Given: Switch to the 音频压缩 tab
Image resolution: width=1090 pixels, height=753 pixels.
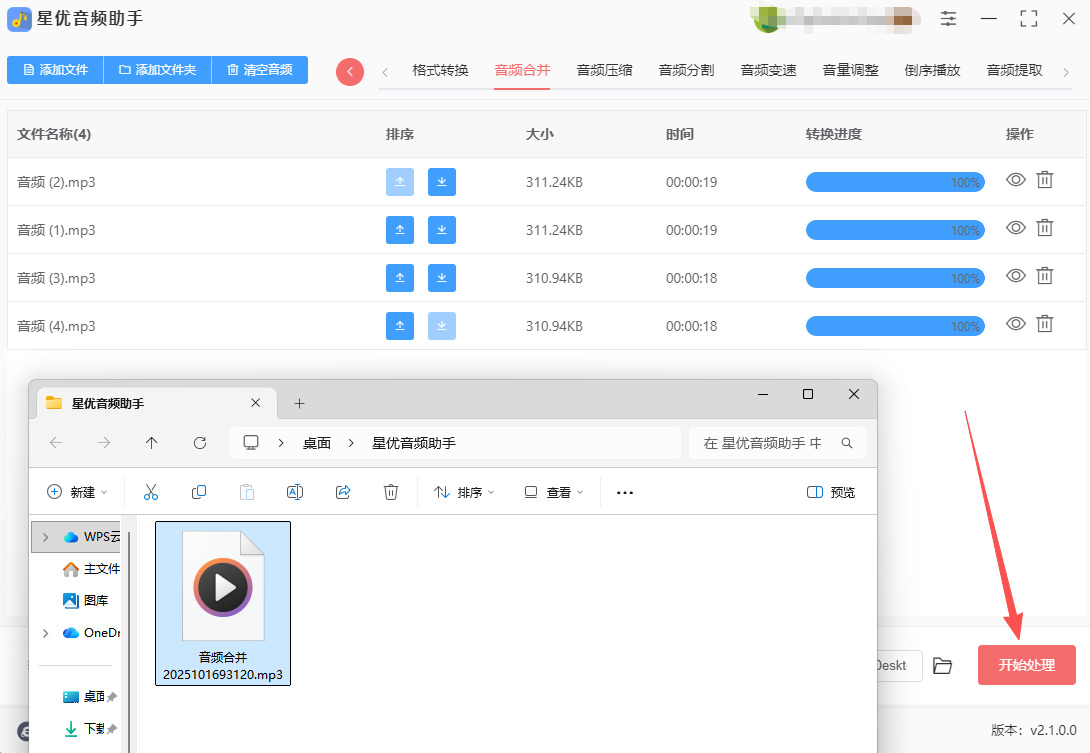Looking at the screenshot, I should (x=604, y=70).
